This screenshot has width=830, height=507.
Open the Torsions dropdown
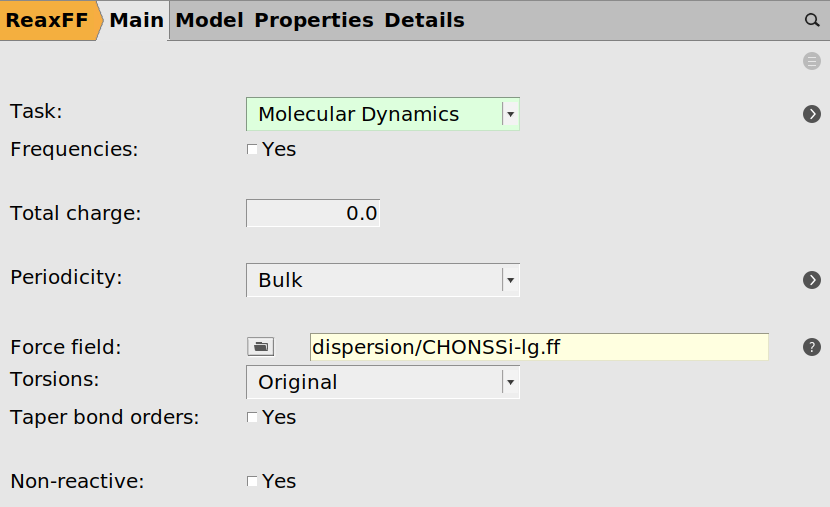click(x=382, y=382)
